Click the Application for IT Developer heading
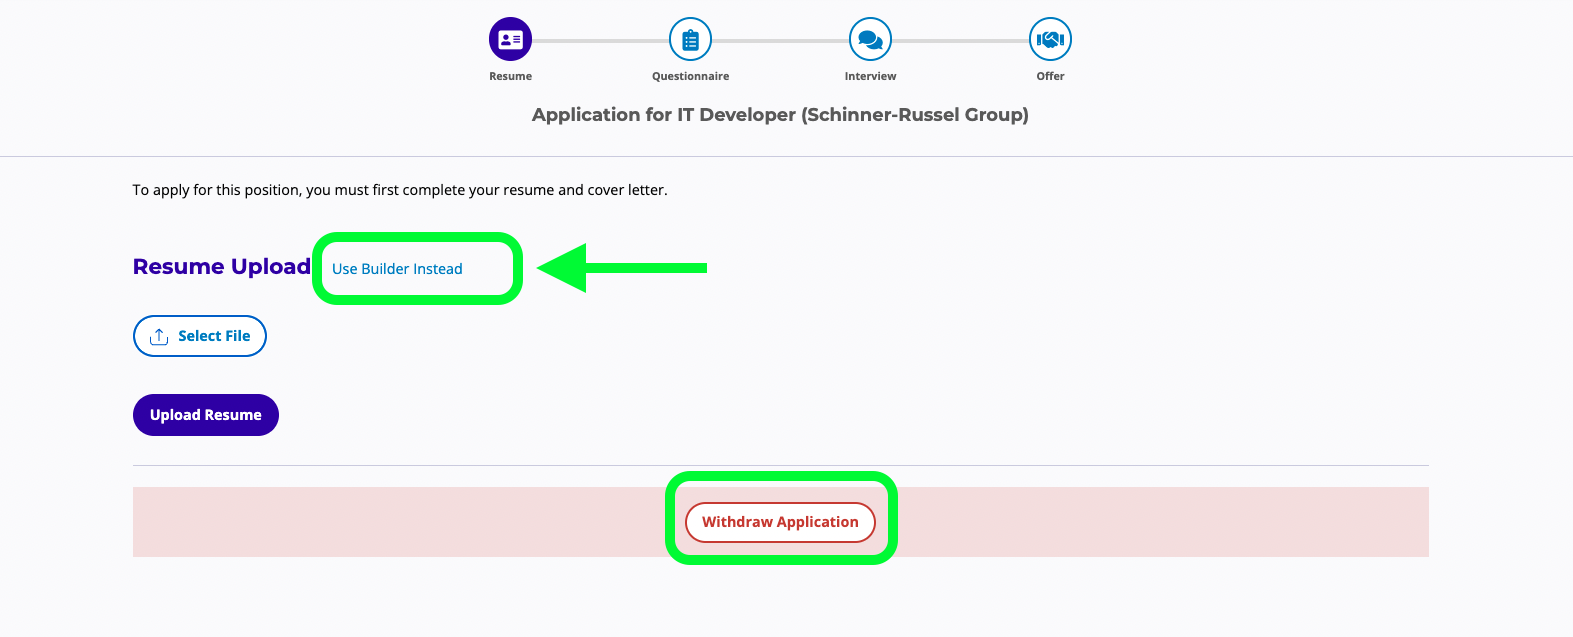Viewport: 1573px width, 637px height. pos(780,115)
